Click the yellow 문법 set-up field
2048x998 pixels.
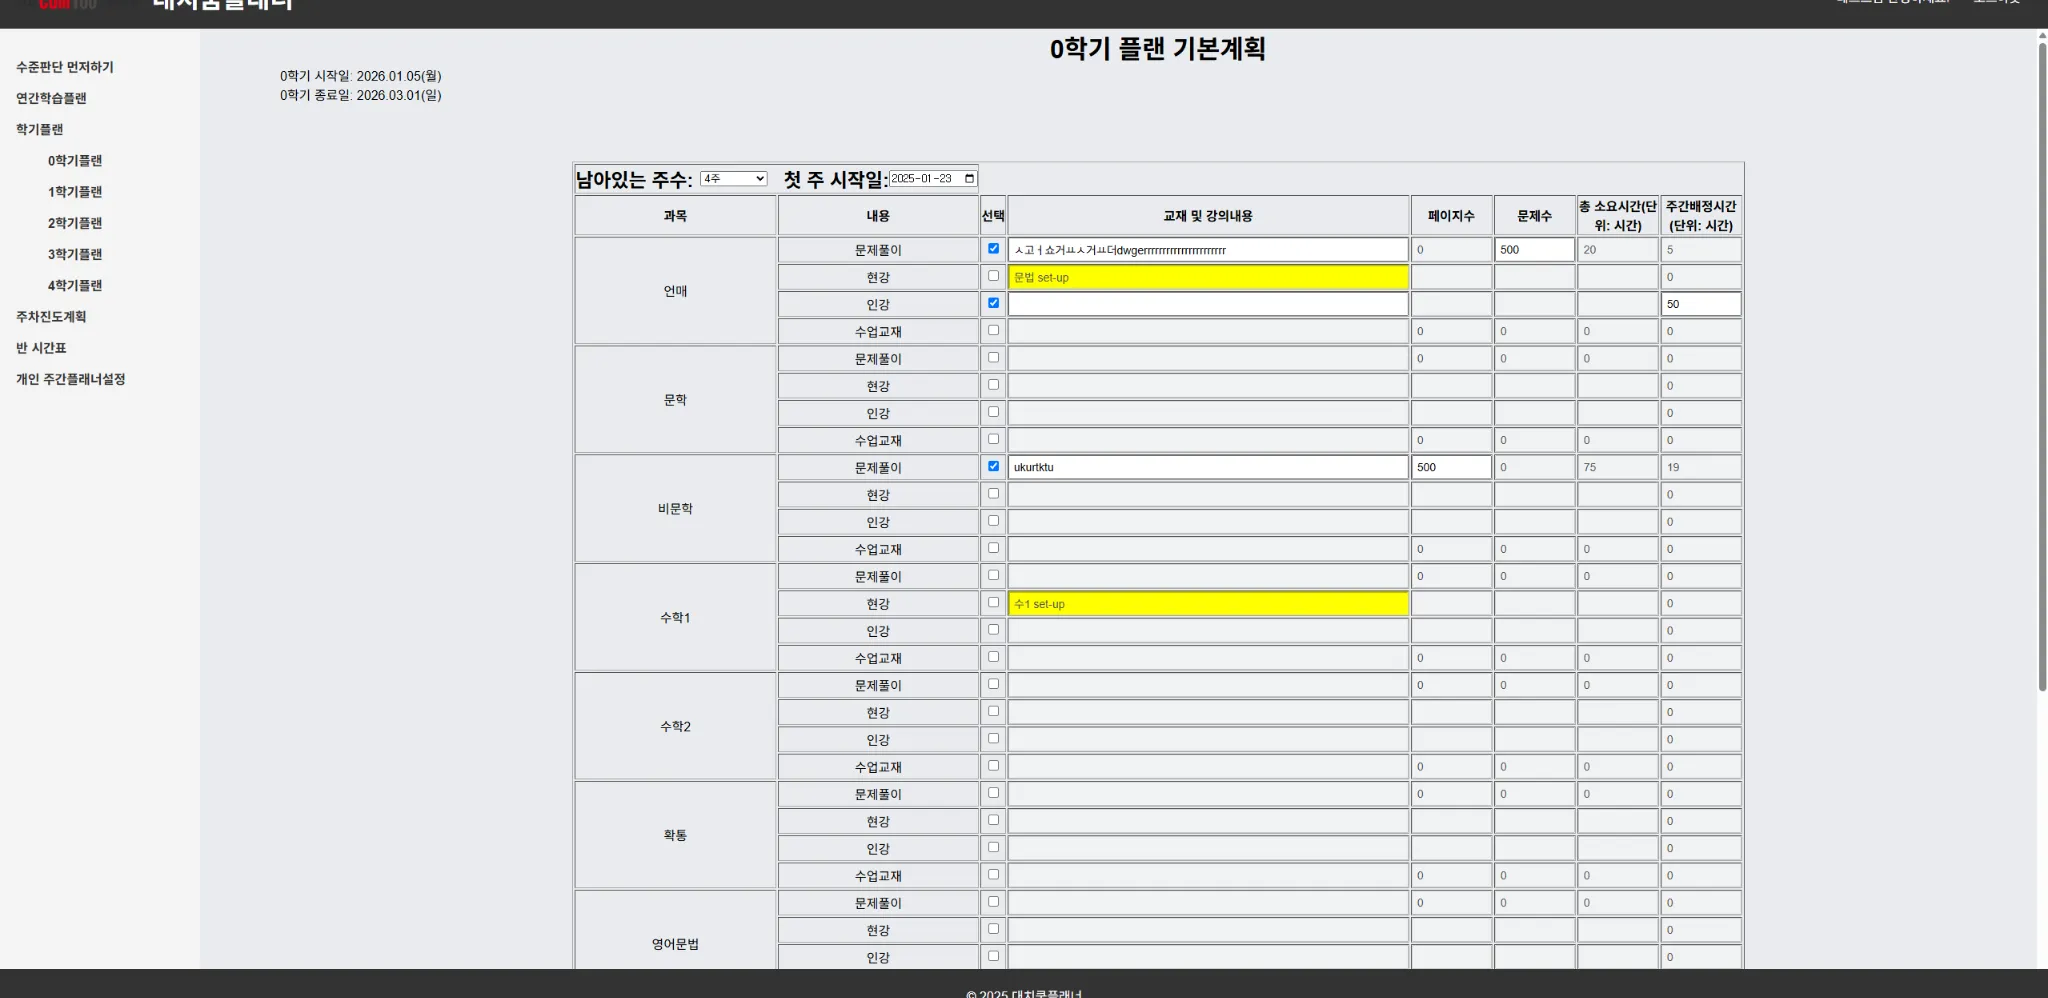tap(1208, 277)
